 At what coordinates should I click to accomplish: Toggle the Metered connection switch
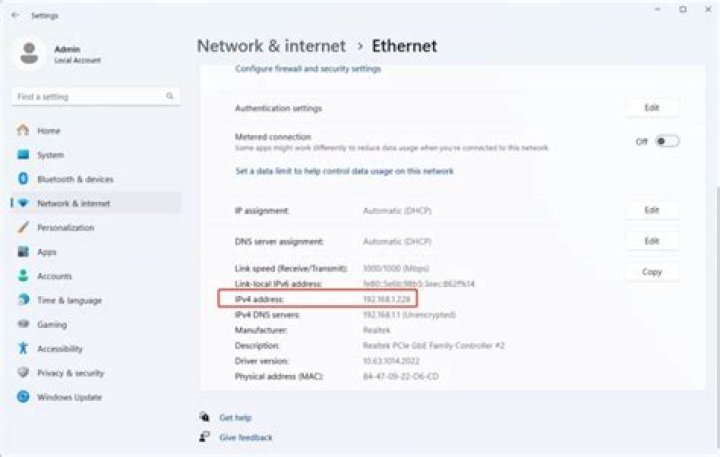click(x=667, y=141)
